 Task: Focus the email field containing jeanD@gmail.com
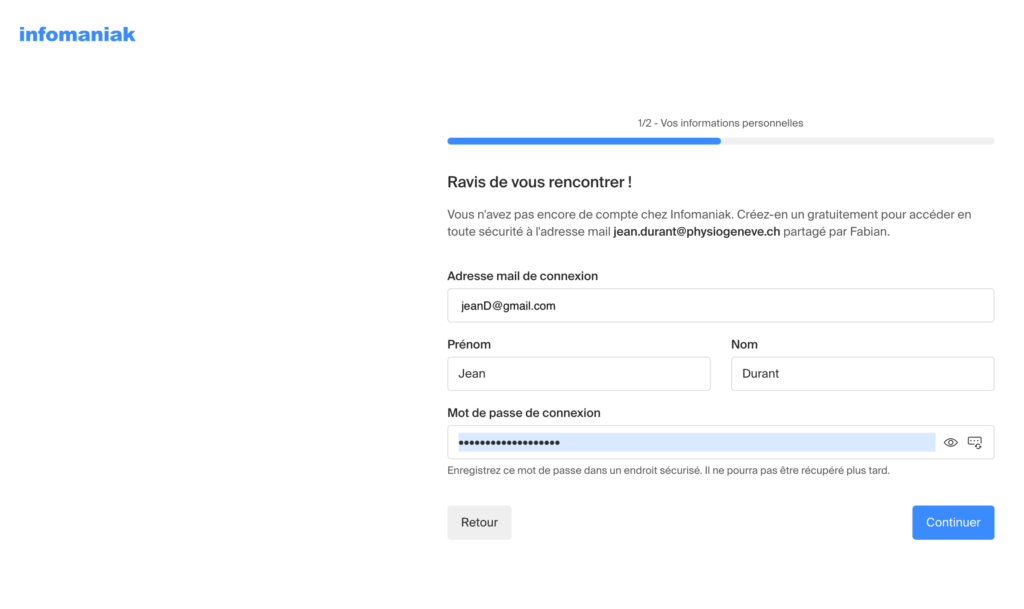720,306
